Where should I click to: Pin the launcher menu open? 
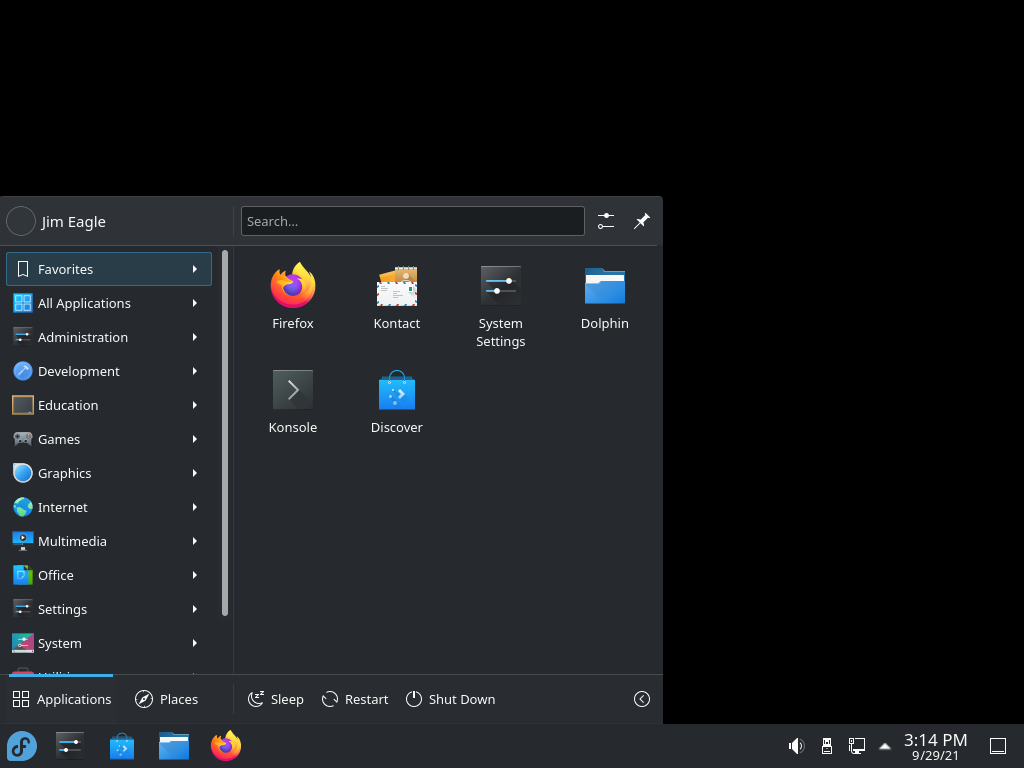[642, 221]
